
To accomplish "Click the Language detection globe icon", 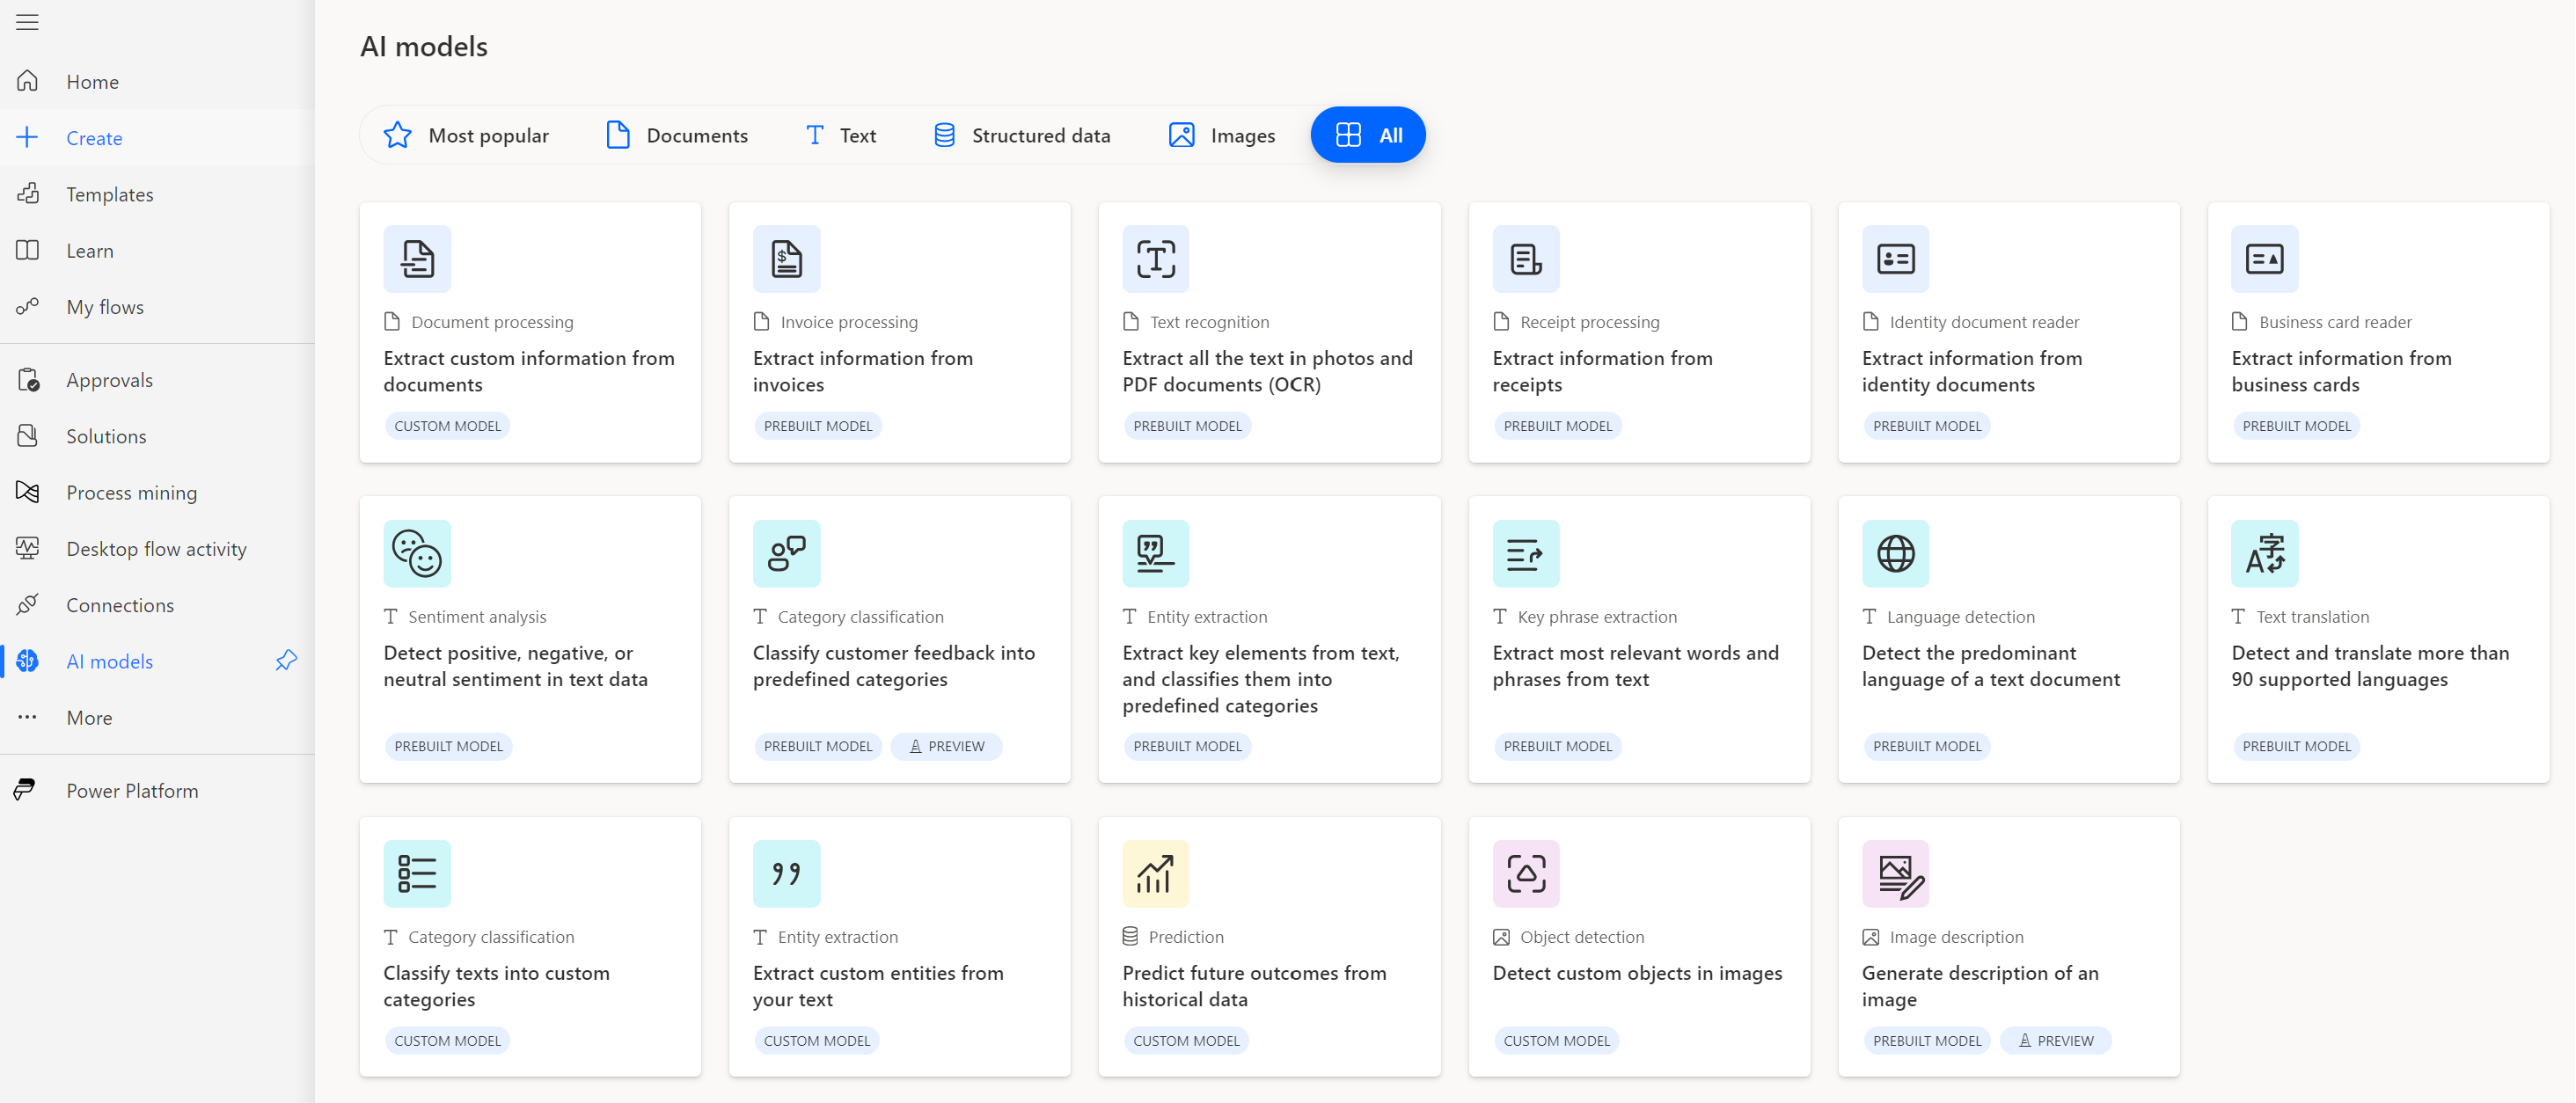I will pyautogui.click(x=1896, y=553).
